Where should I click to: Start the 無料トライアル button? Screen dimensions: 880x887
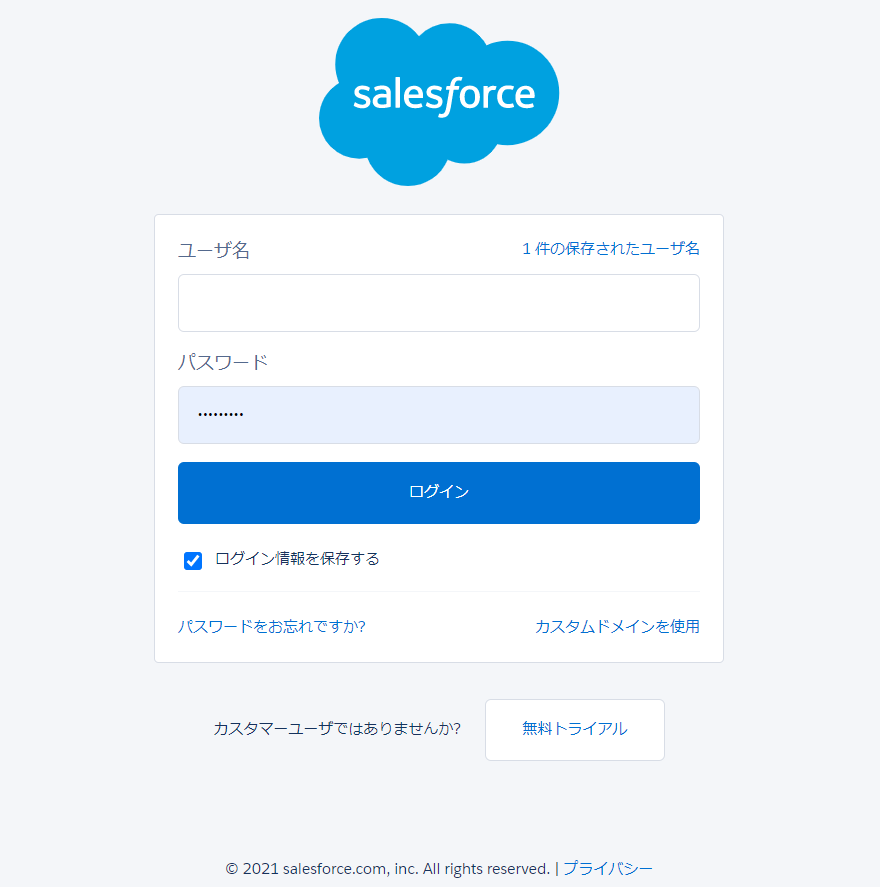(575, 730)
